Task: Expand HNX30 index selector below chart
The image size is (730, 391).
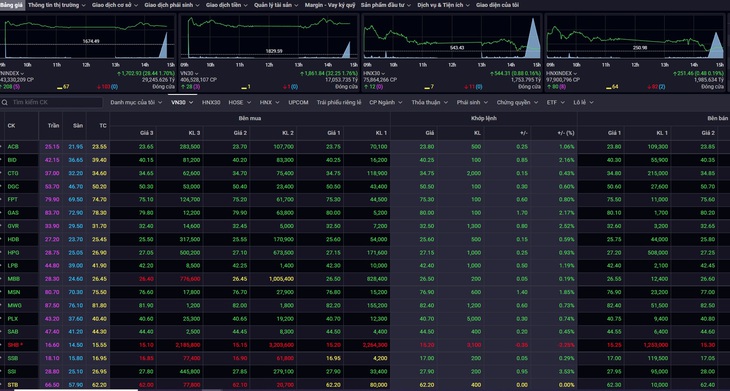Action: [x=374, y=74]
